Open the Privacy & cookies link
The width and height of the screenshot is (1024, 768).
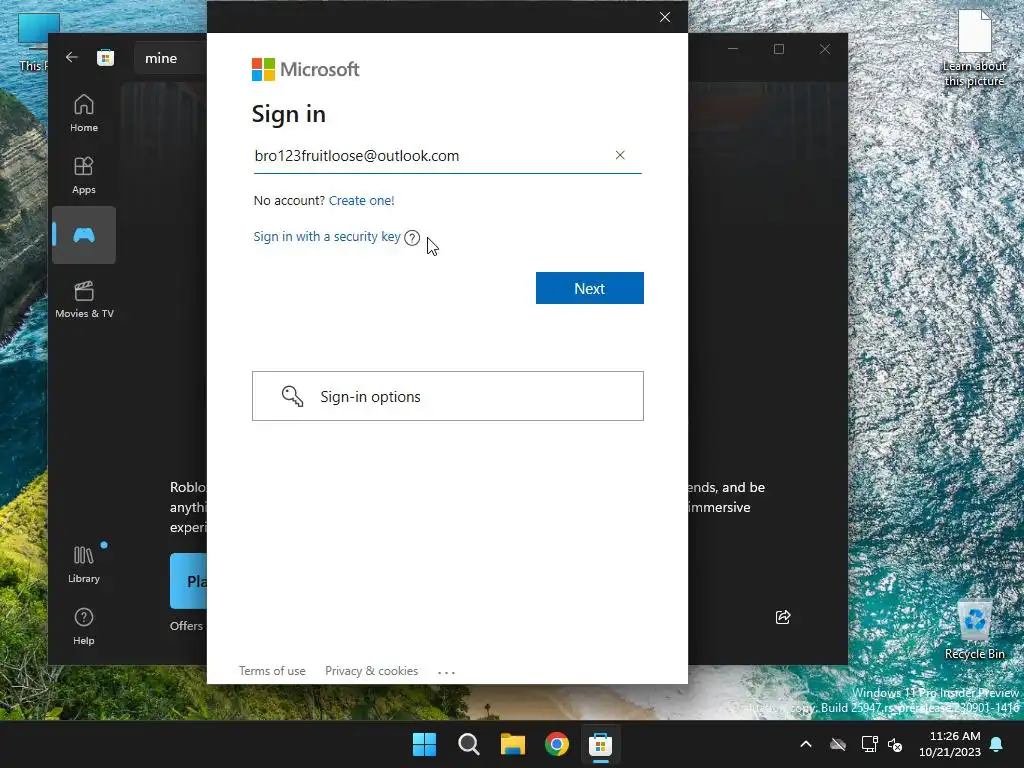[x=371, y=671]
